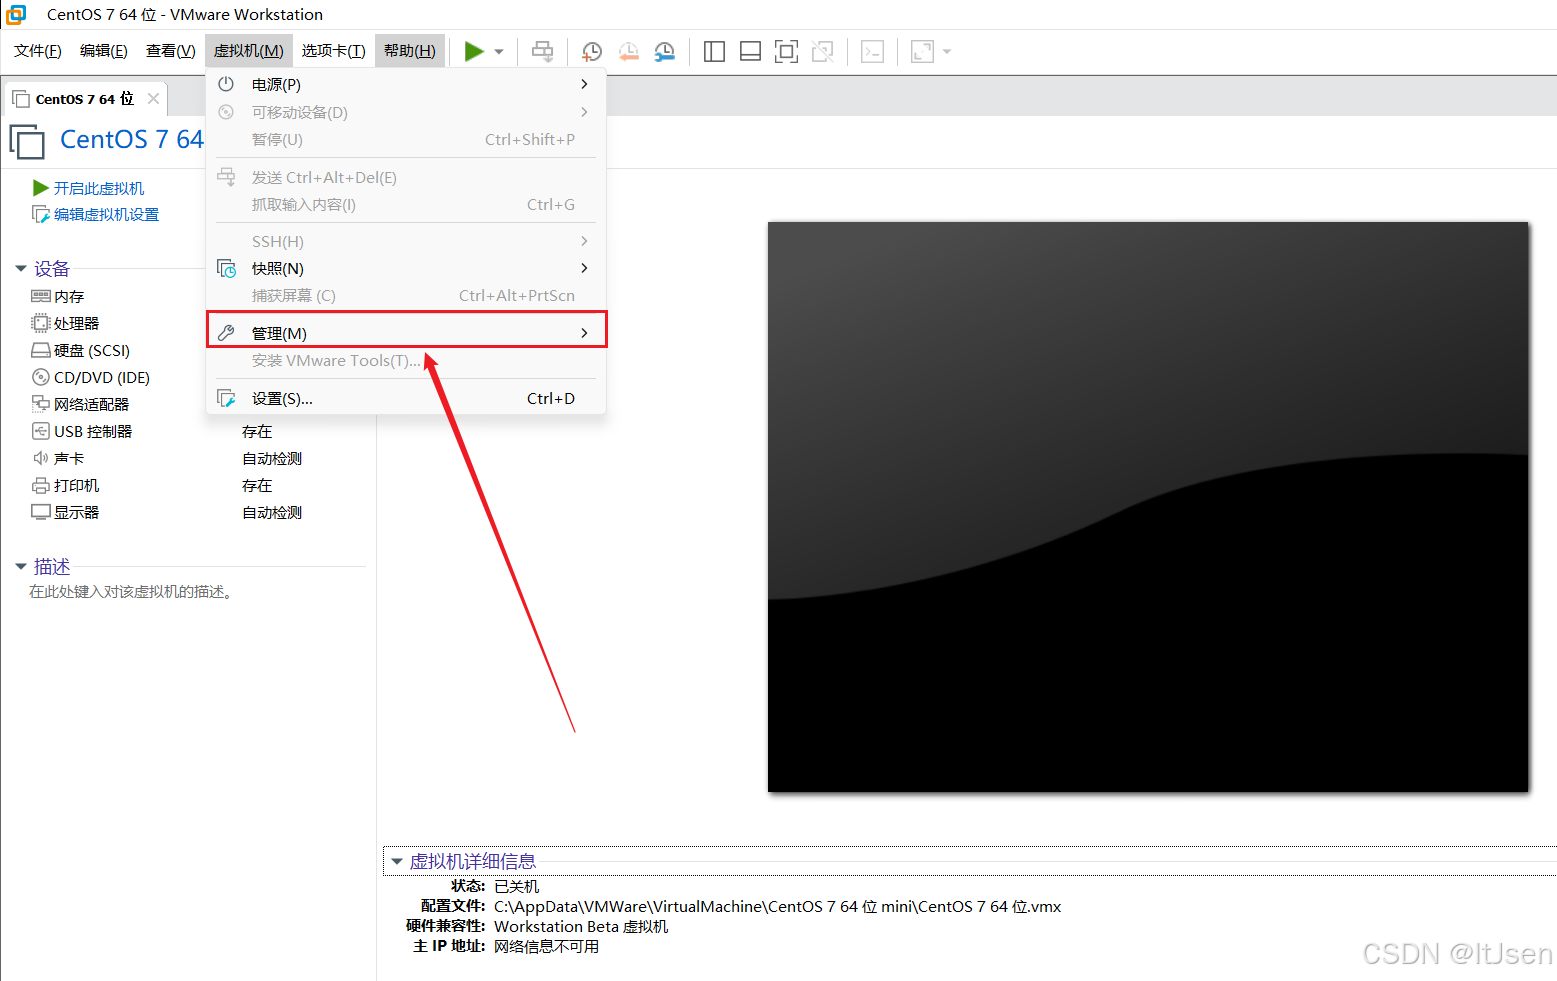
Task: Collapse the 设备 section
Action: 20,268
